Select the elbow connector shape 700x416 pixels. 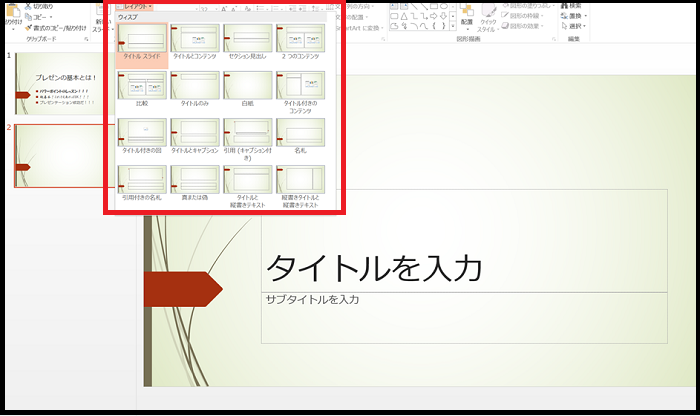414,16
